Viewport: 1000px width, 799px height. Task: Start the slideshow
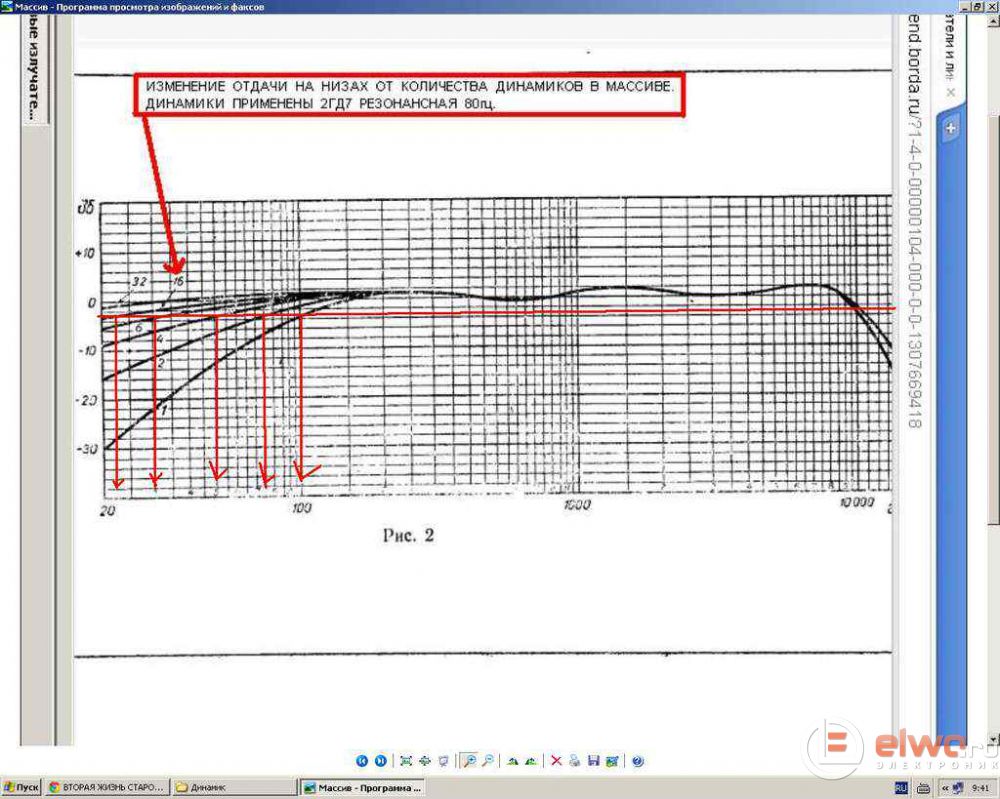tap(441, 761)
